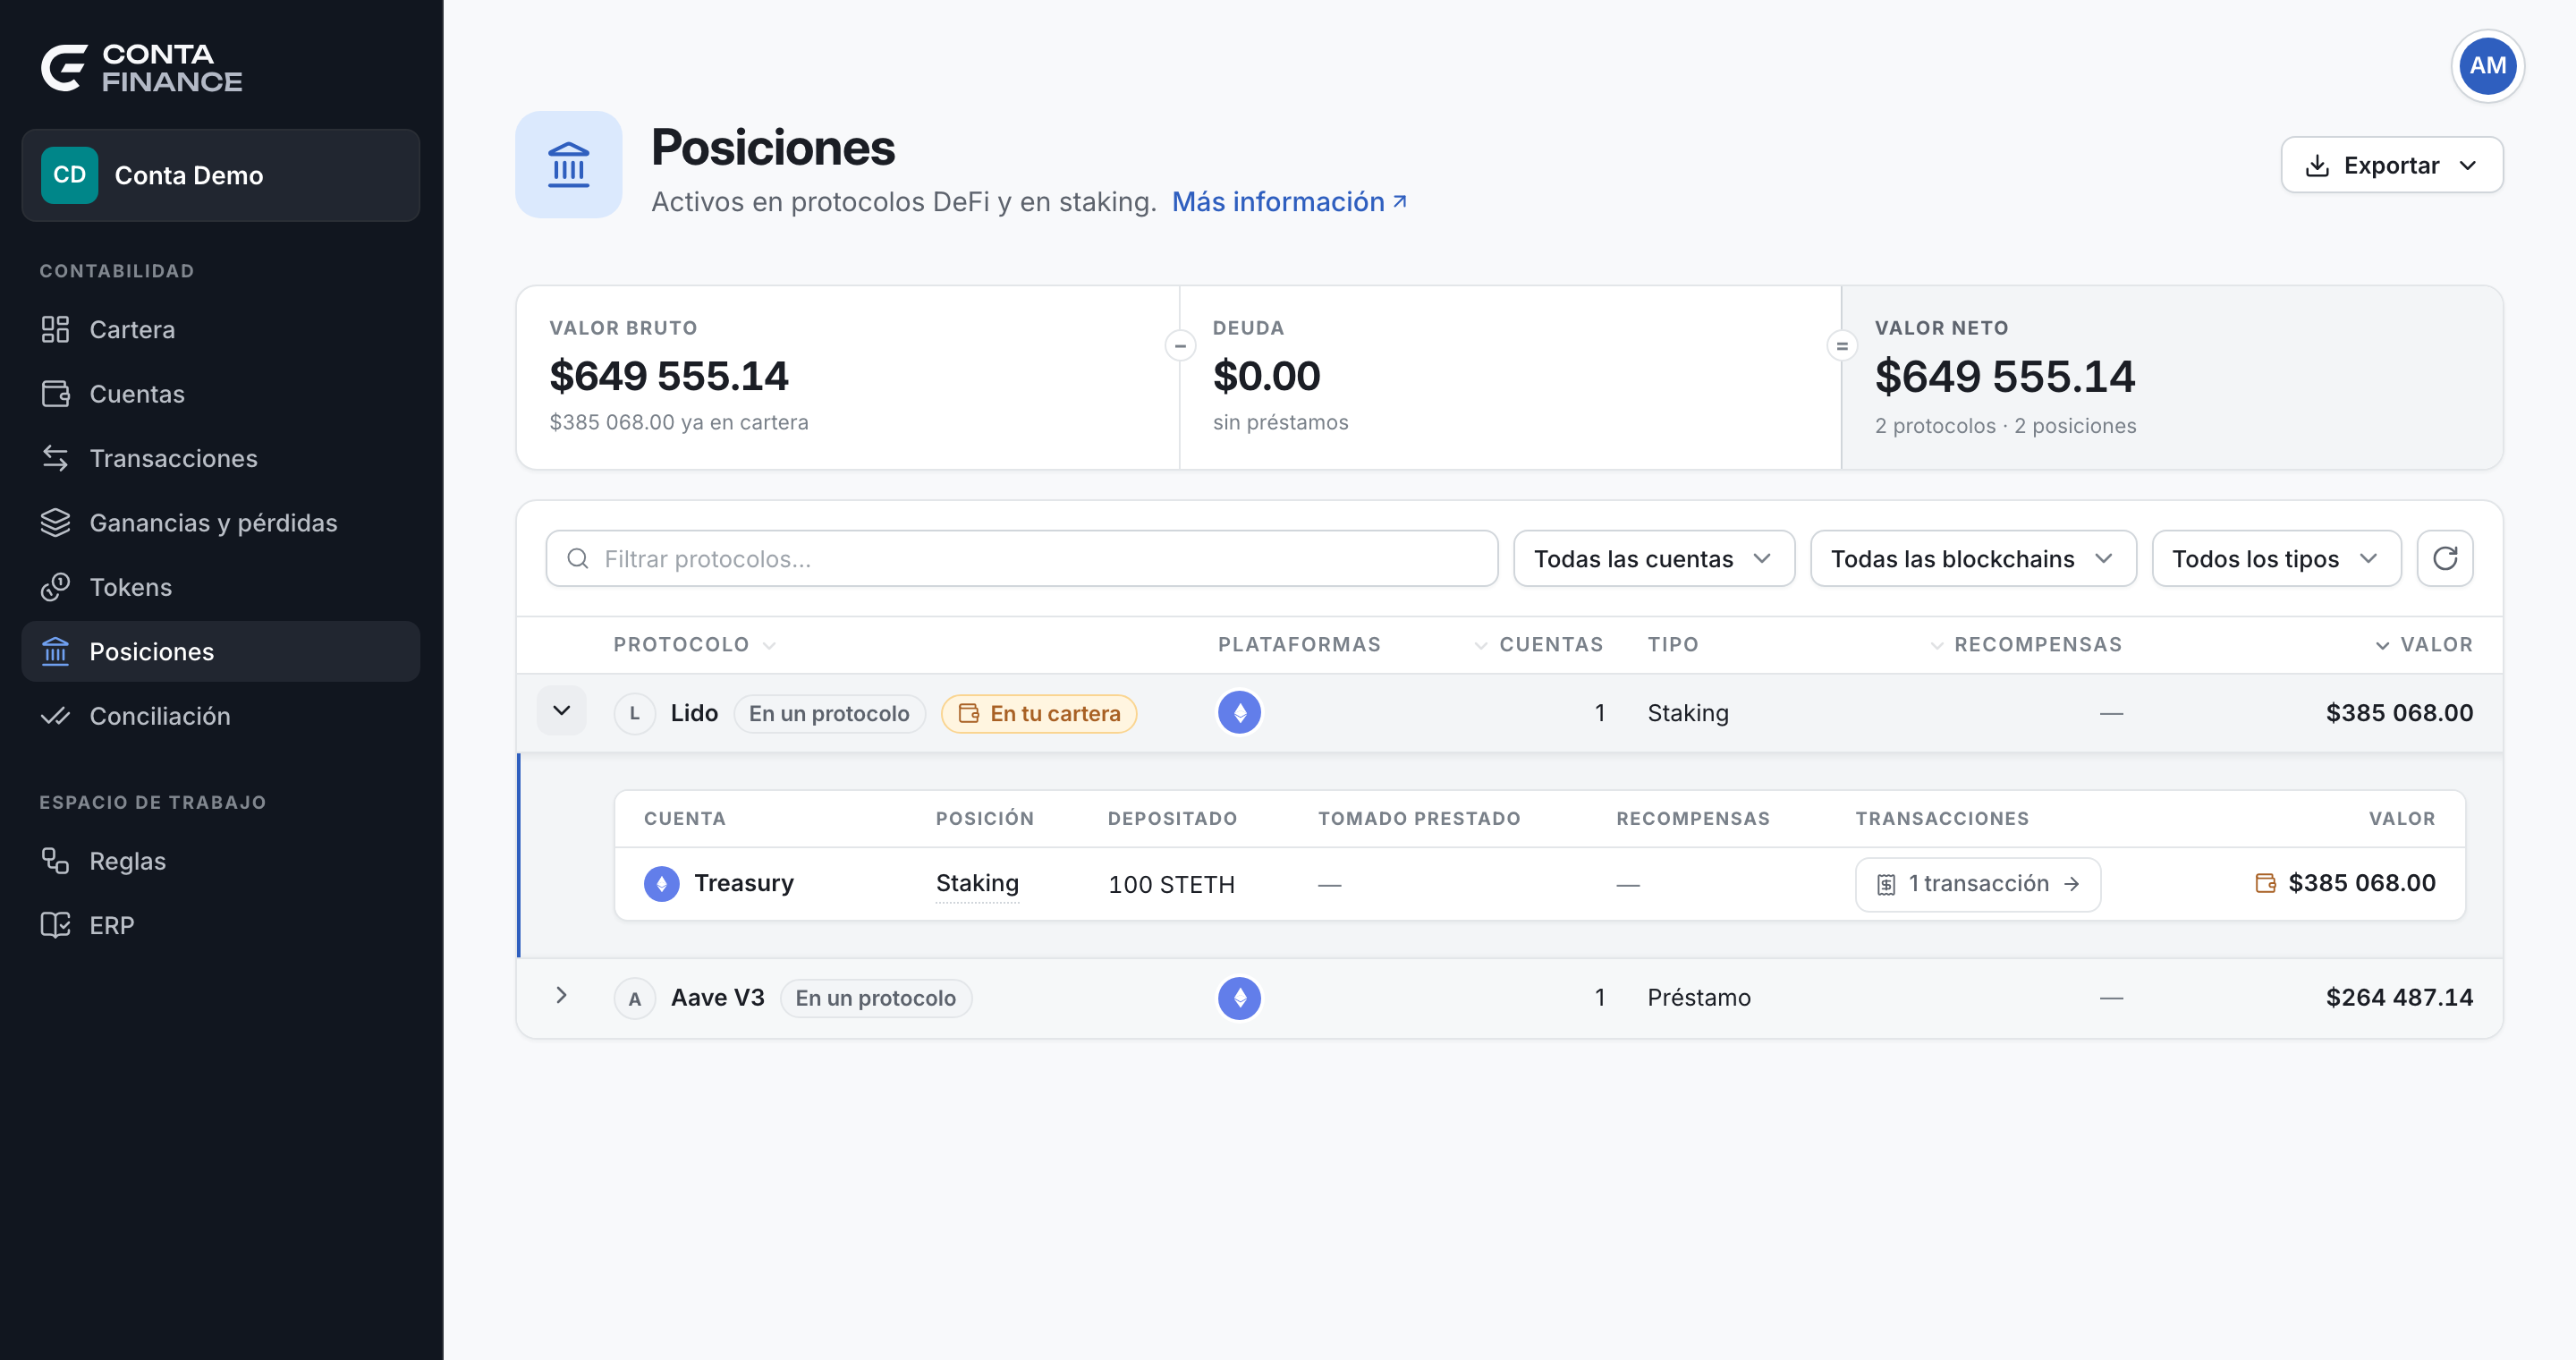Viewport: 2576px width, 1360px height.
Task: Click the wallet icon next to $385 068.00 Treasury value
Action: coord(2266,883)
